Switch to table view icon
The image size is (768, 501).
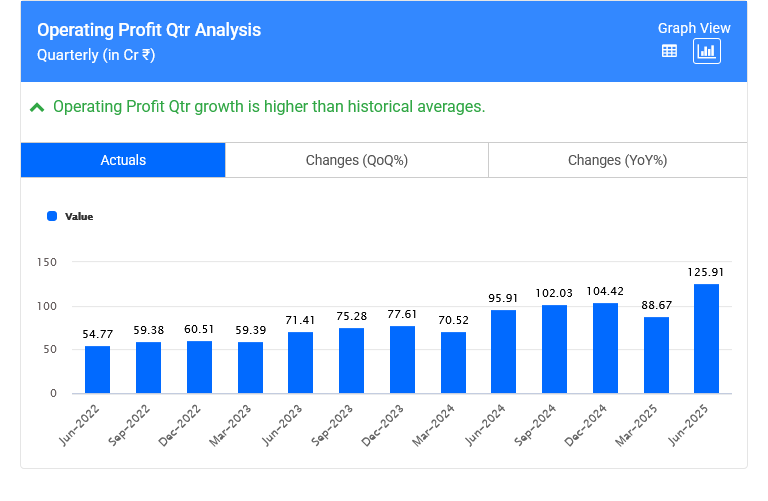pyautogui.click(x=670, y=51)
